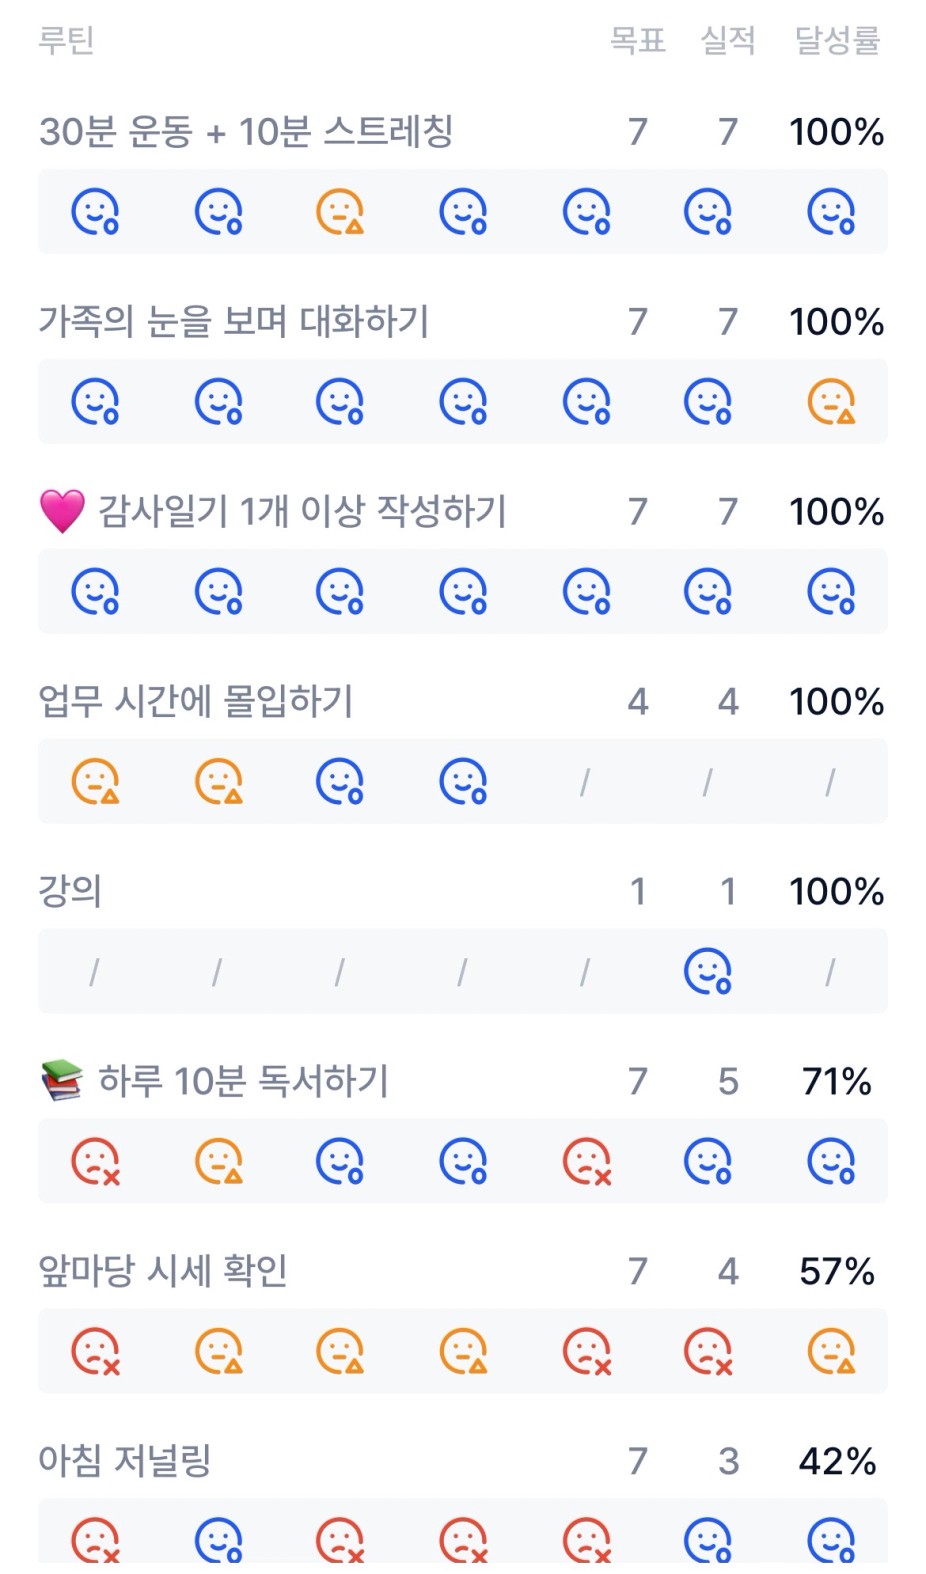The height and width of the screenshot is (1574, 926).
Task: Click the orange face in 30분 운동 row
Action: [340, 212]
